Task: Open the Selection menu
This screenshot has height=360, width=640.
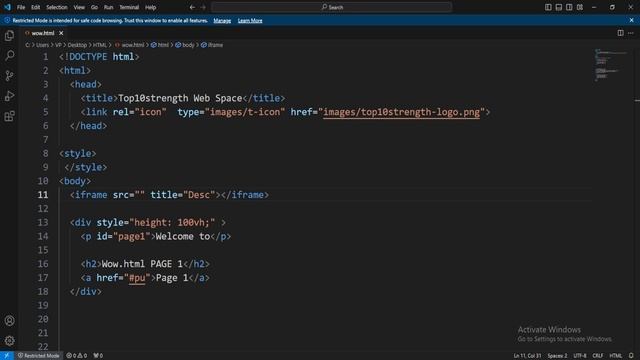Action: tap(57, 7)
